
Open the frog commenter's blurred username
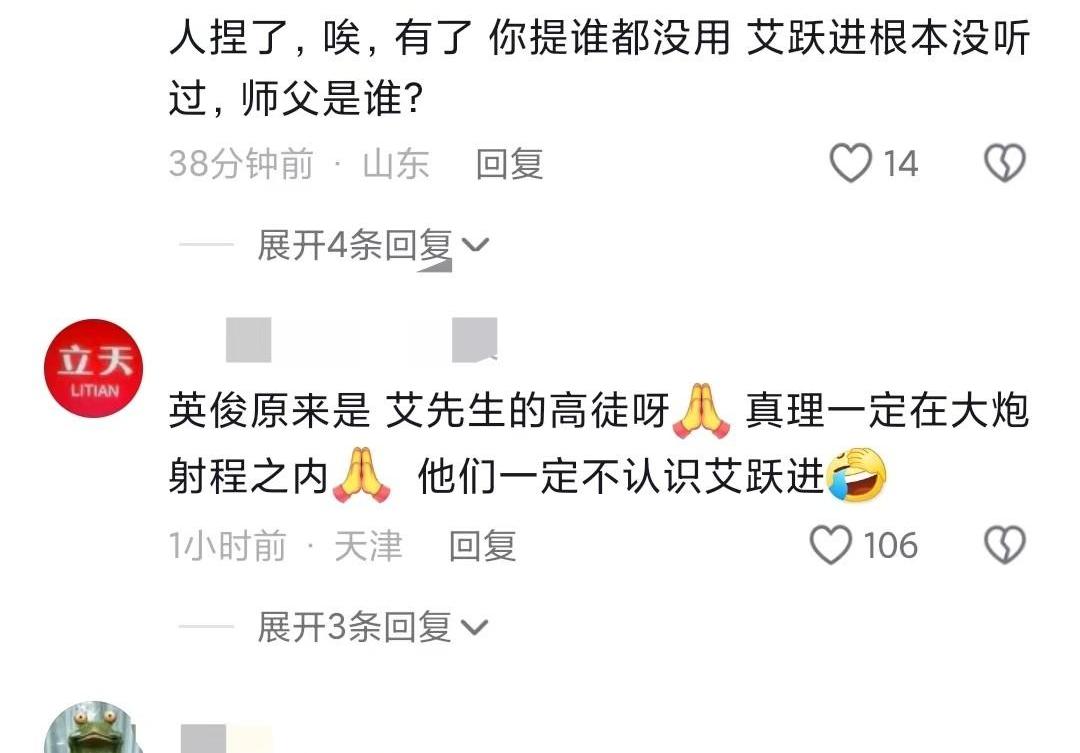227,739
